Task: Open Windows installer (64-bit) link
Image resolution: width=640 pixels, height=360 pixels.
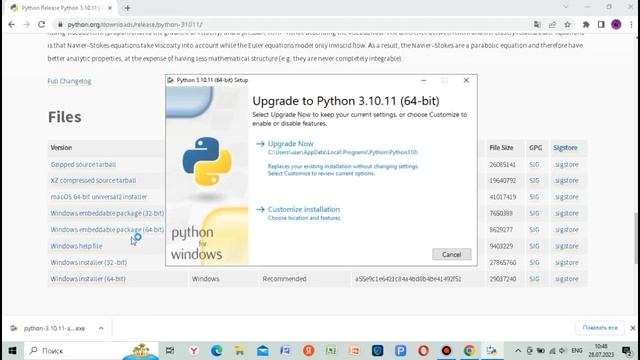Action: tap(88, 279)
